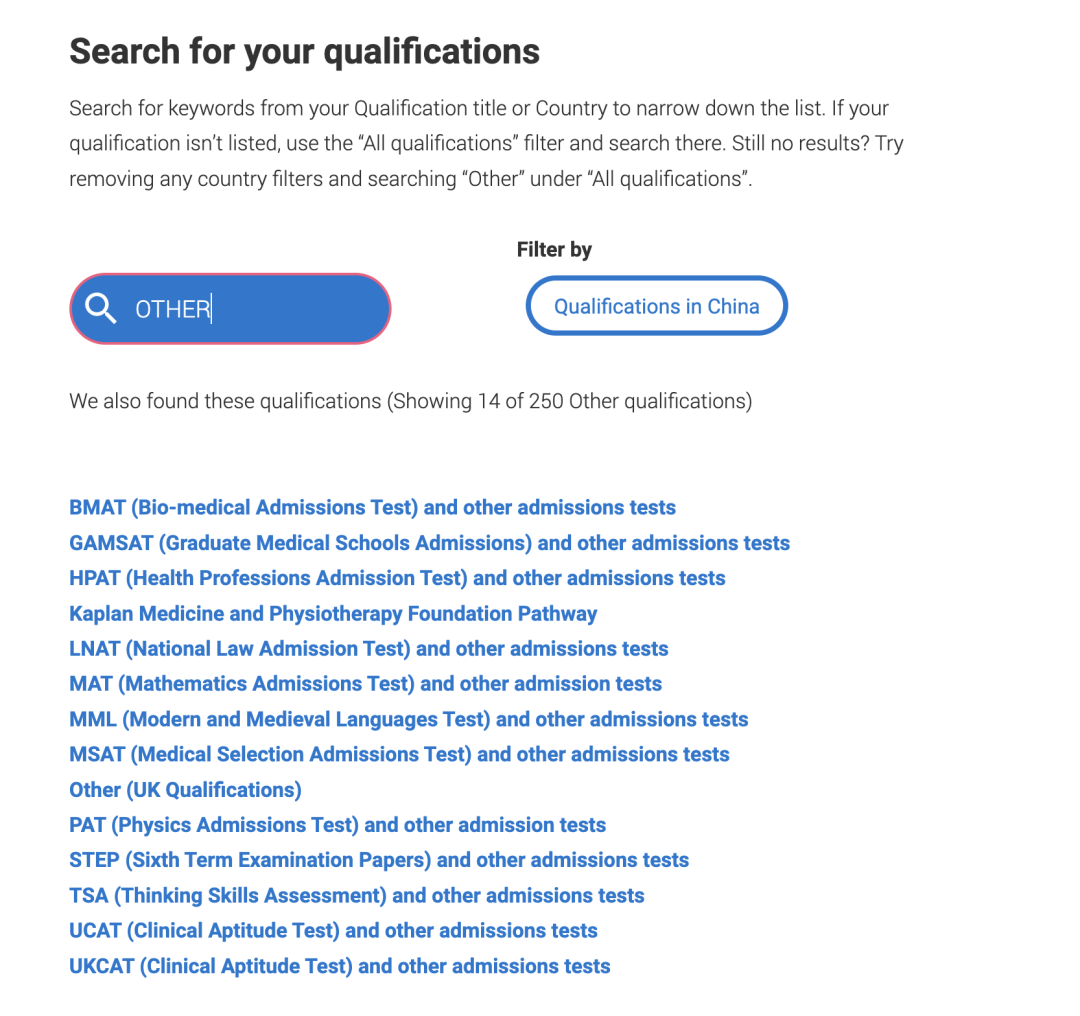The width and height of the screenshot is (1080, 1016).
Task: Open the PAT Physics Admissions Test link
Action: (x=338, y=825)
